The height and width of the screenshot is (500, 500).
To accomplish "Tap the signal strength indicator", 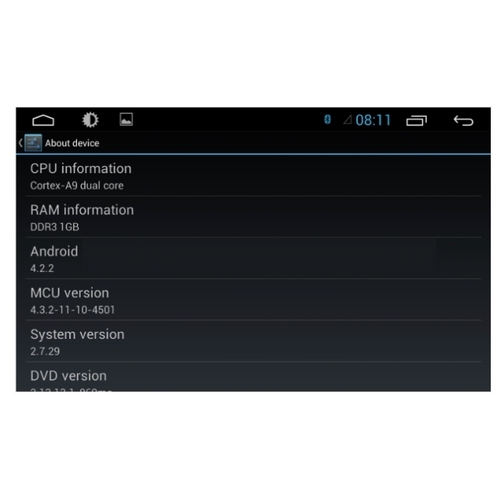I will coord(348,120).
